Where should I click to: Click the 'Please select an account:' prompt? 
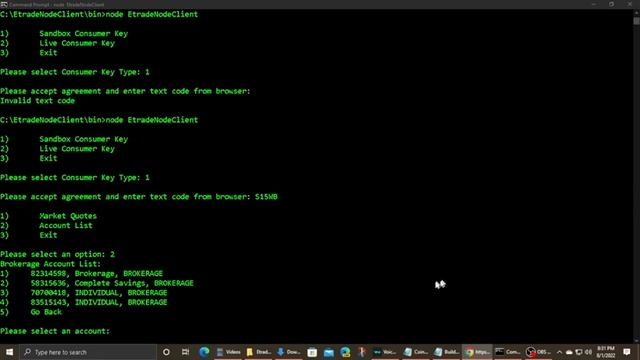click(x=55, y=331)
